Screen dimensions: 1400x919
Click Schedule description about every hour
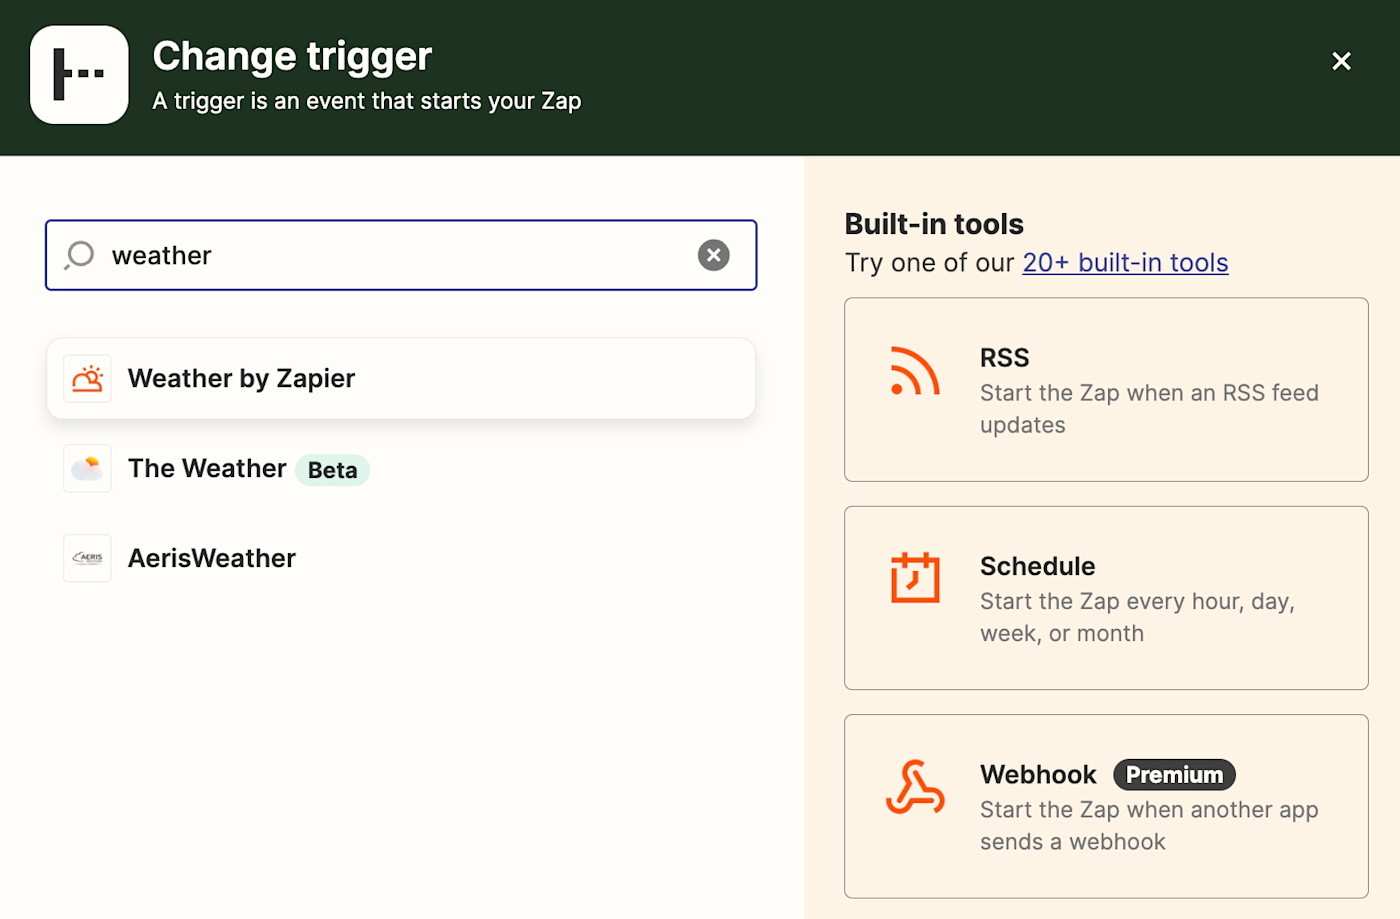[1137, 617]
